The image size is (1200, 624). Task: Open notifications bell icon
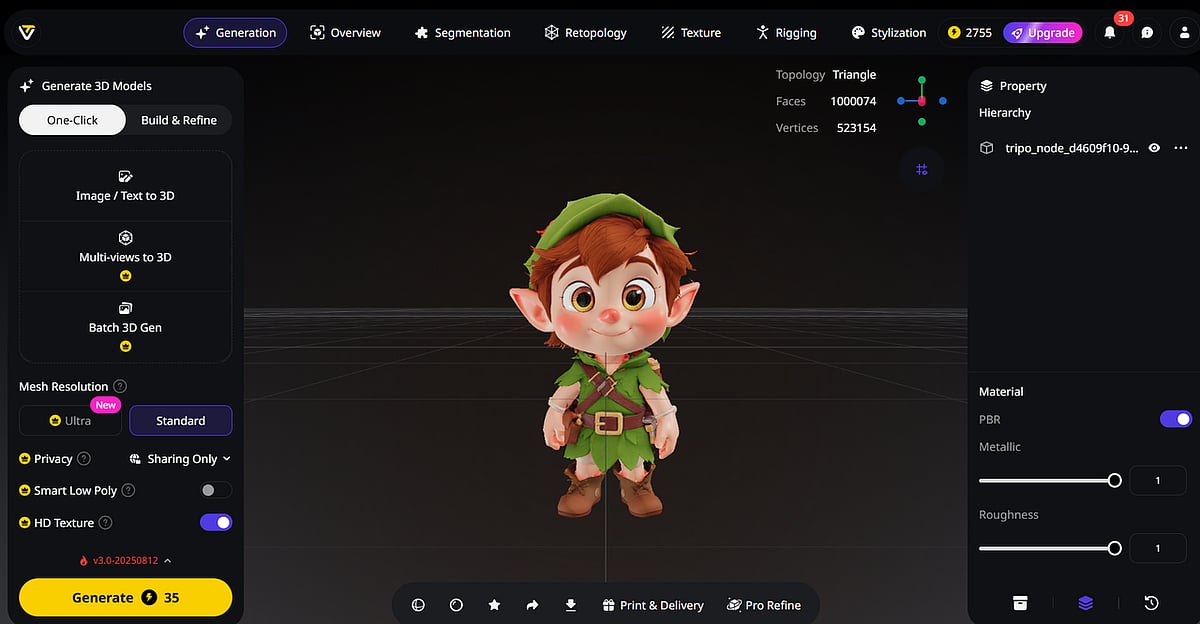[x=1110, y=33]
